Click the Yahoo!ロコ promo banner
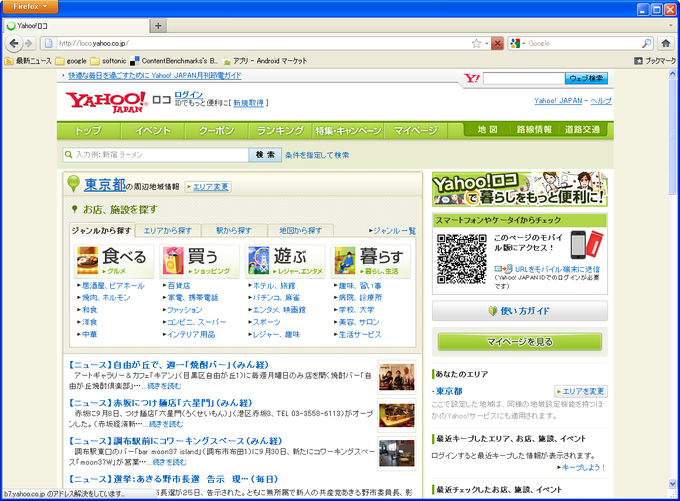The image size is (680, 501). click(x=520, y=189)
